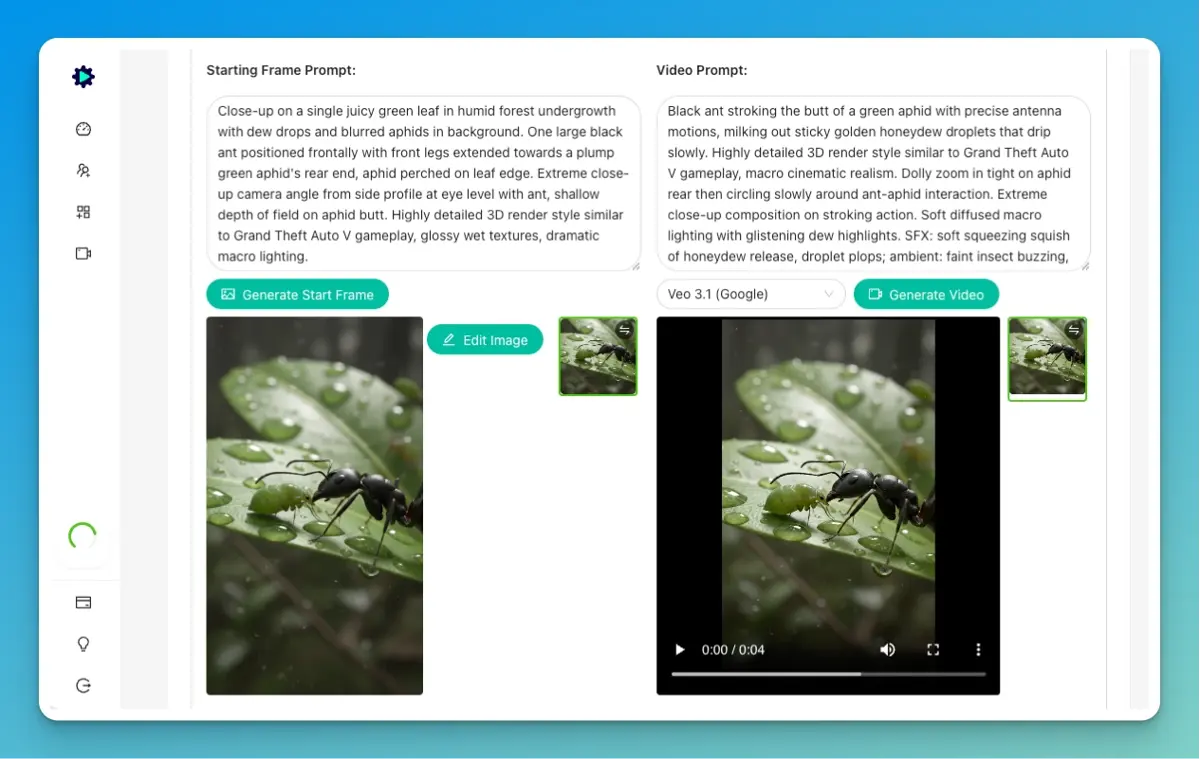Mute the video player volume
This screenshot has width=1200, height=759.
point(887,650)
